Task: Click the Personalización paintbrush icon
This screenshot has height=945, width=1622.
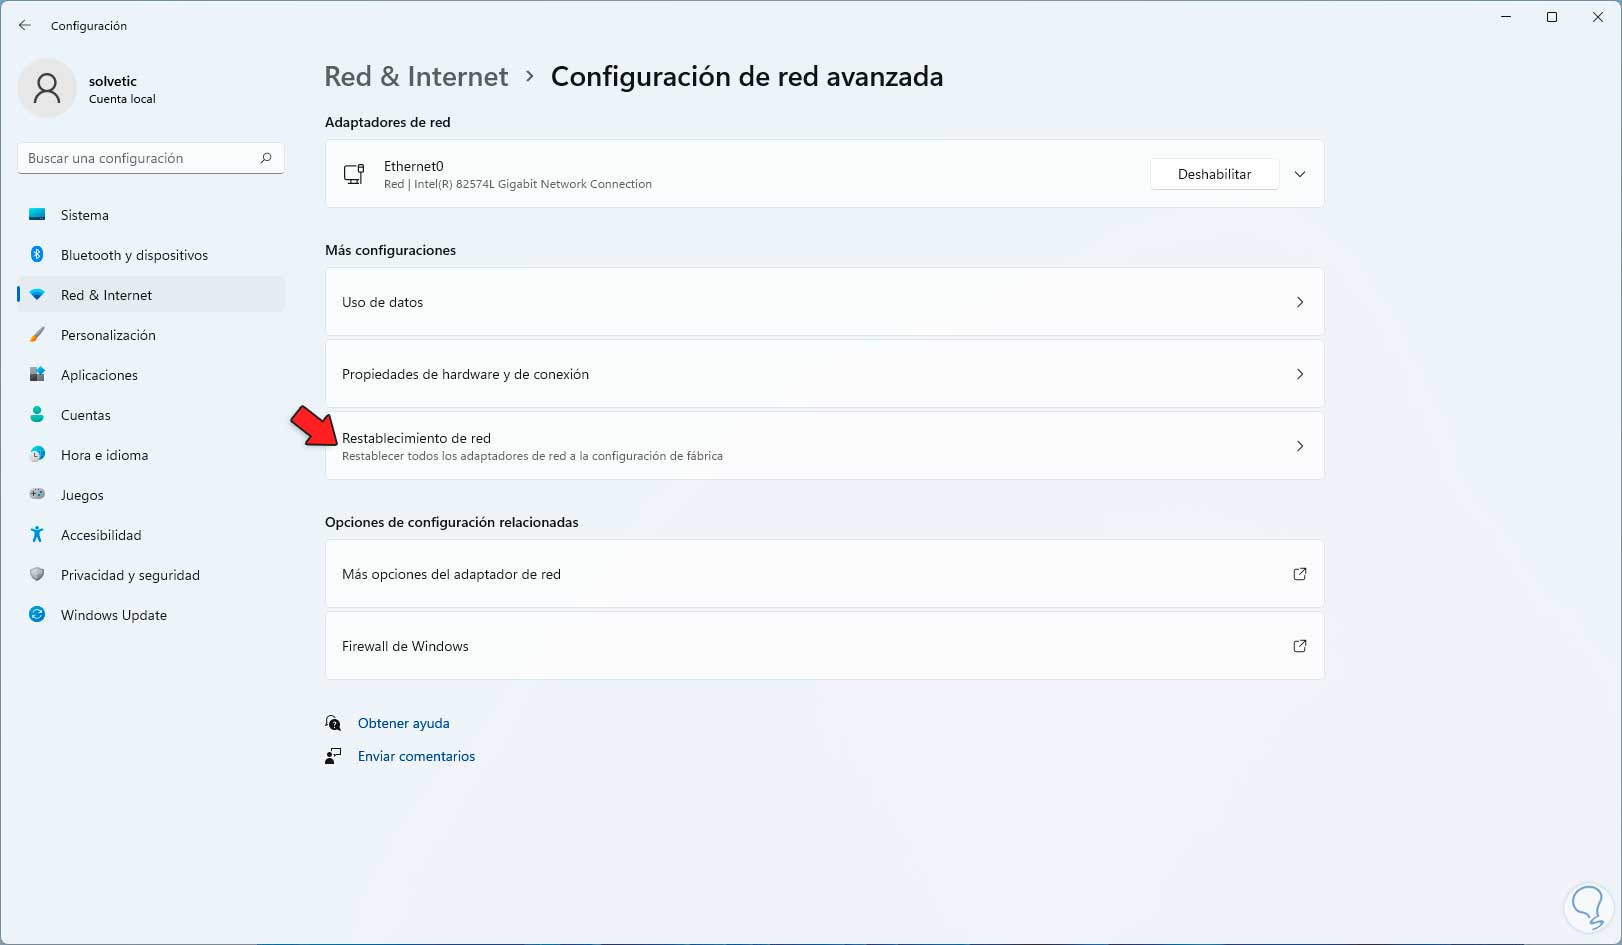Action: [37, 335]
